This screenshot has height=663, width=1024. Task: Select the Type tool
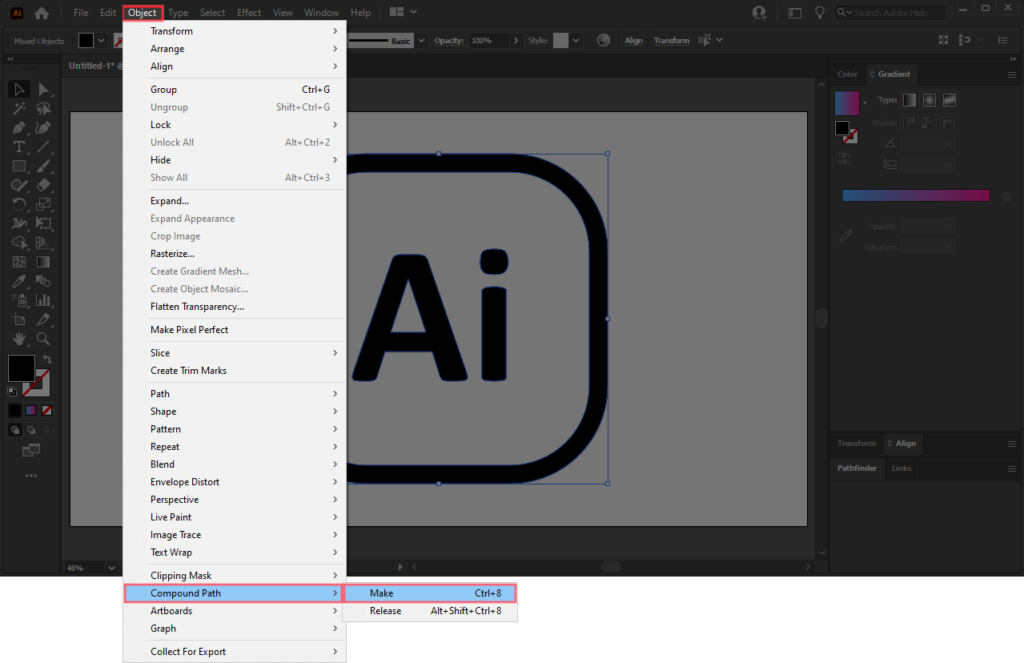[18, 147]
